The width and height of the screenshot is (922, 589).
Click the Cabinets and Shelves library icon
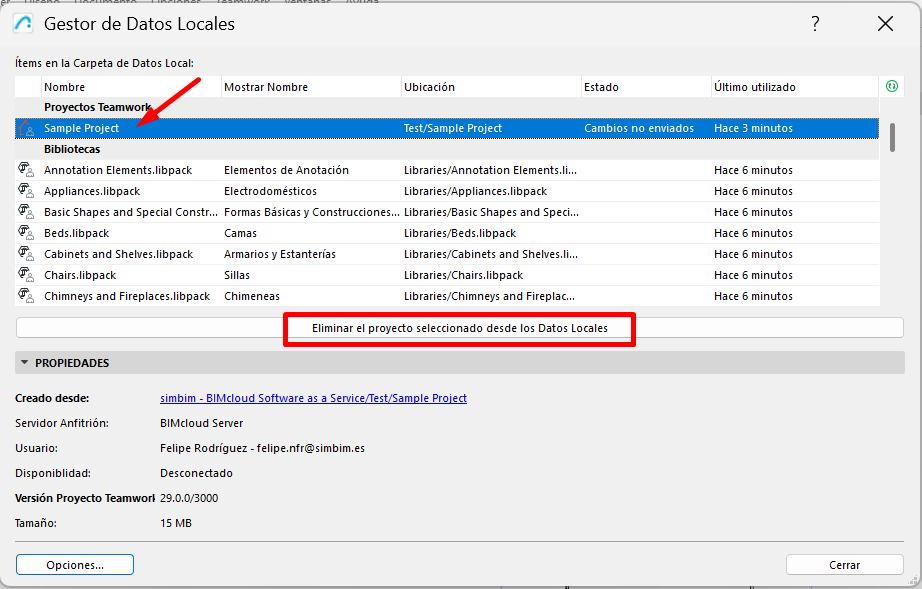pyautogui.click(x=26, y=254)
